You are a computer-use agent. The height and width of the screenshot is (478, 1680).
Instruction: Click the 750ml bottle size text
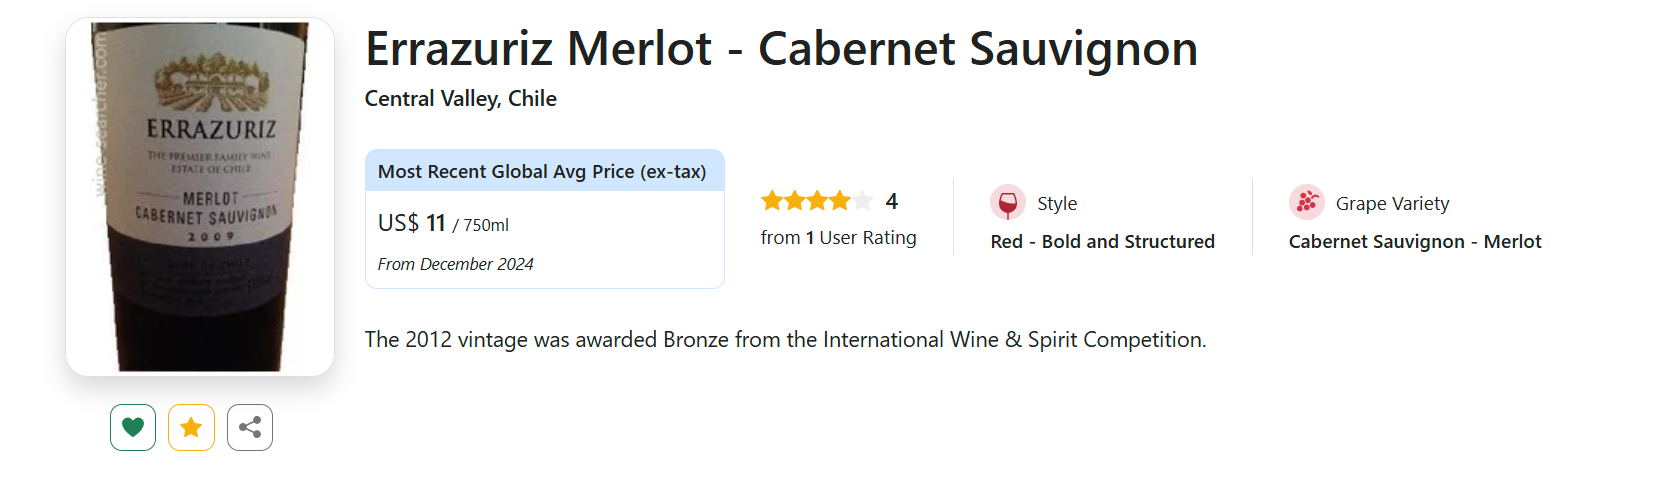(486, 226)
